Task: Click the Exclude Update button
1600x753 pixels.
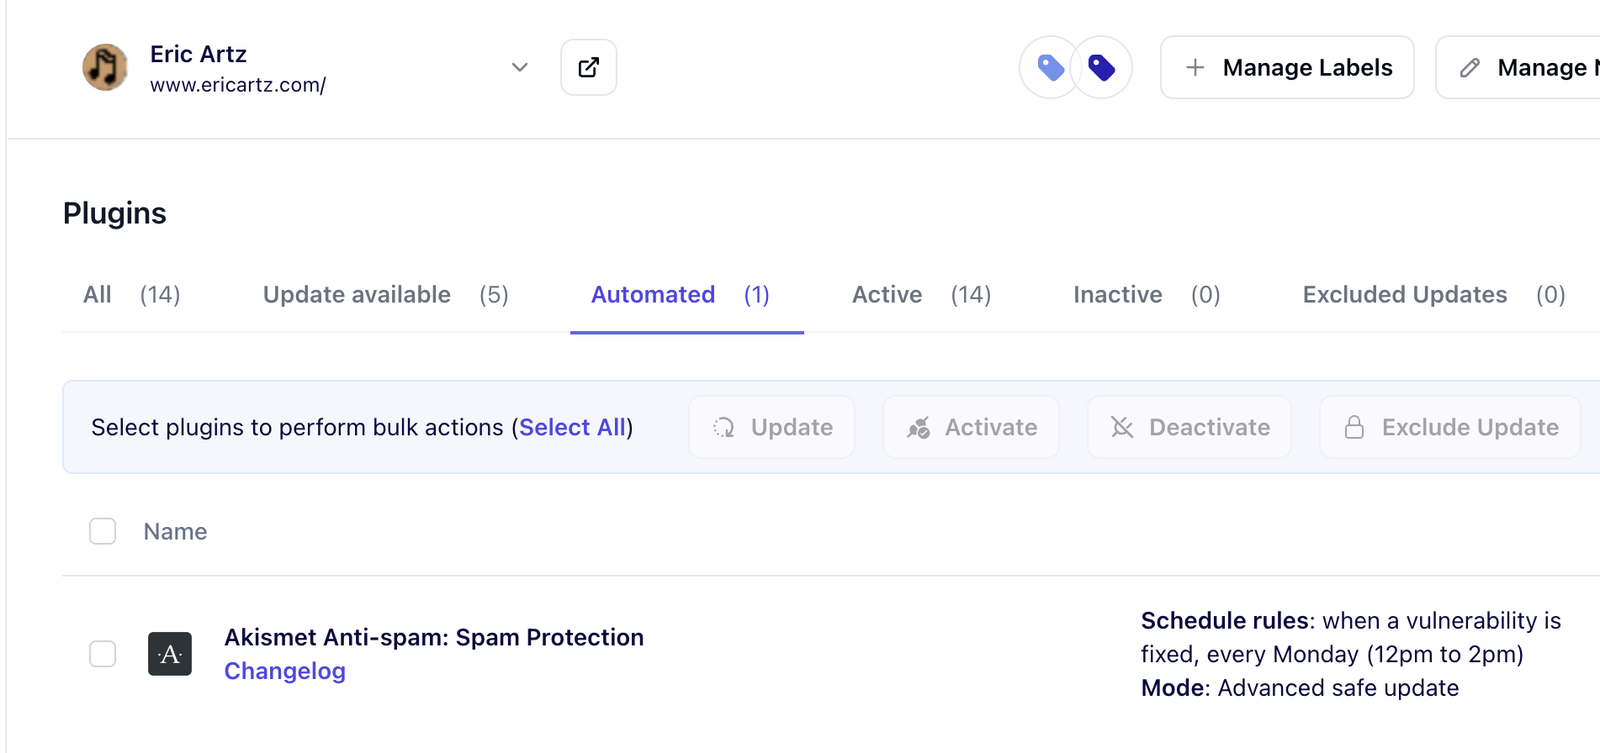Action: point(1450,427)
